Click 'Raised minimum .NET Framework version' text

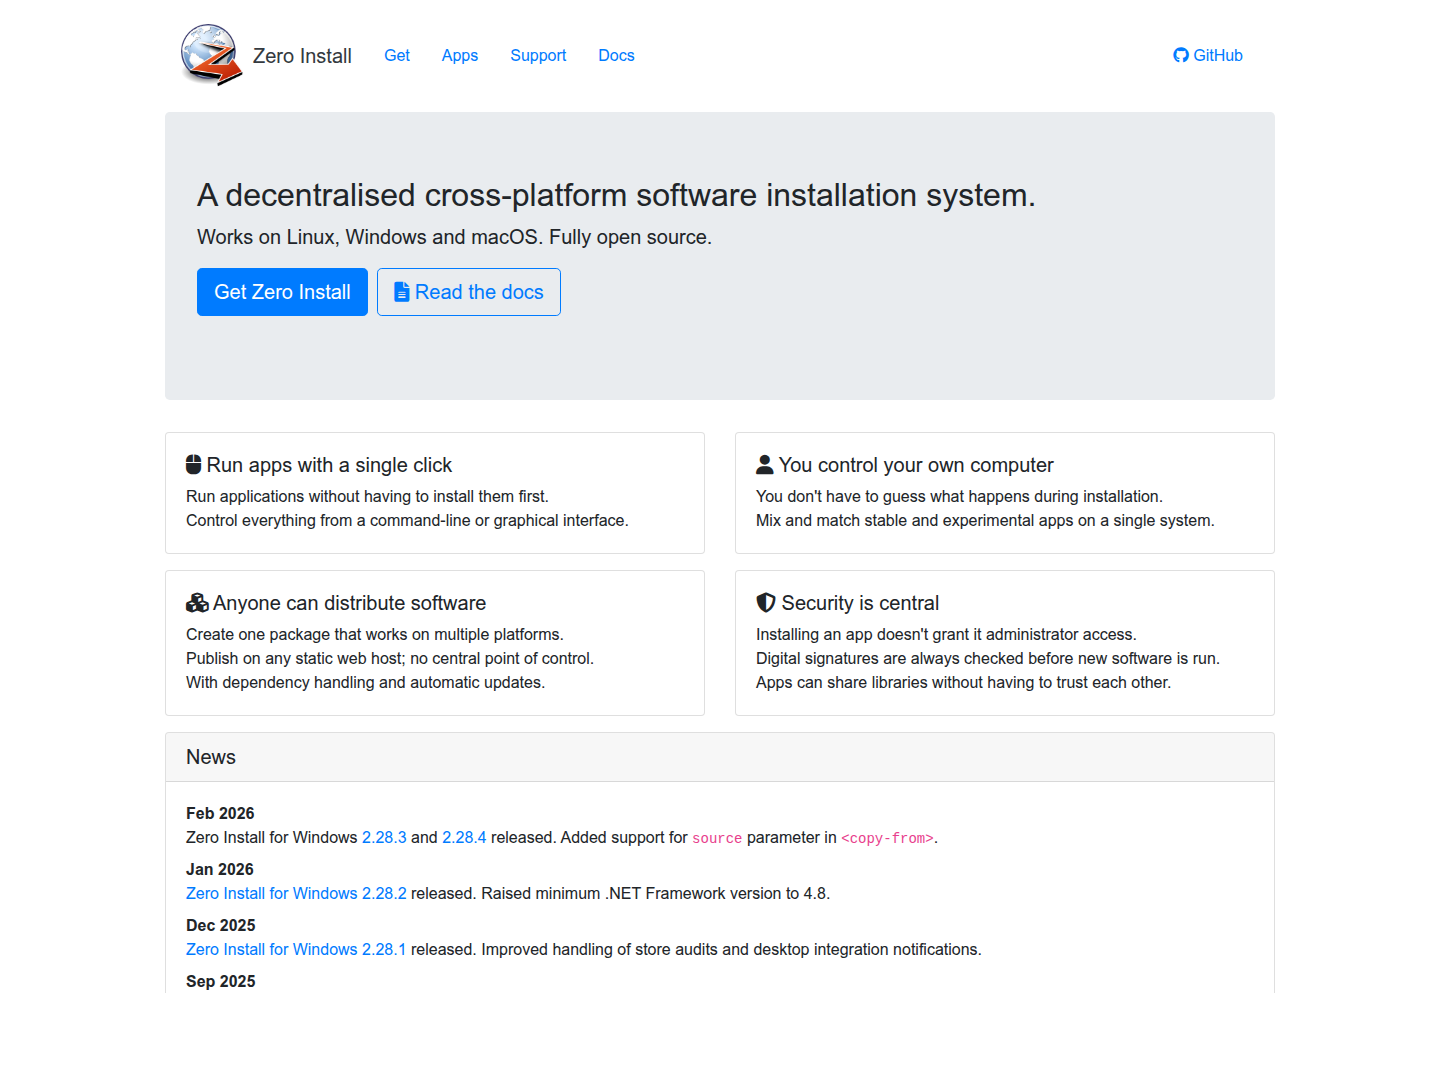coord(656,893)
